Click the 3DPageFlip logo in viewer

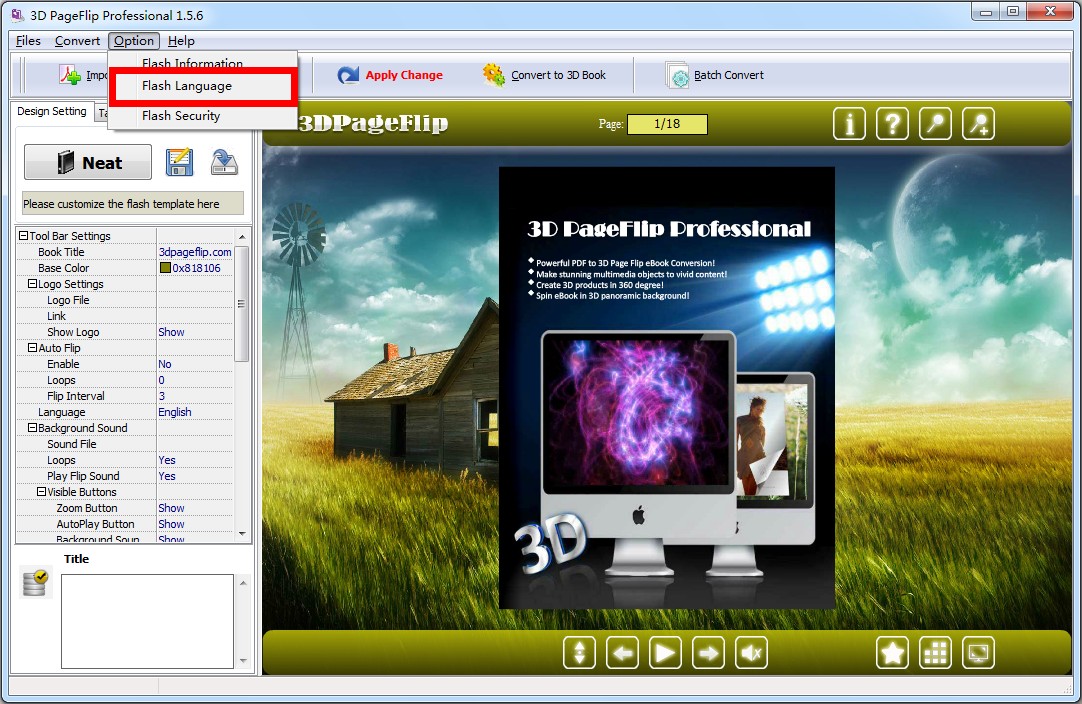point(373,123)
